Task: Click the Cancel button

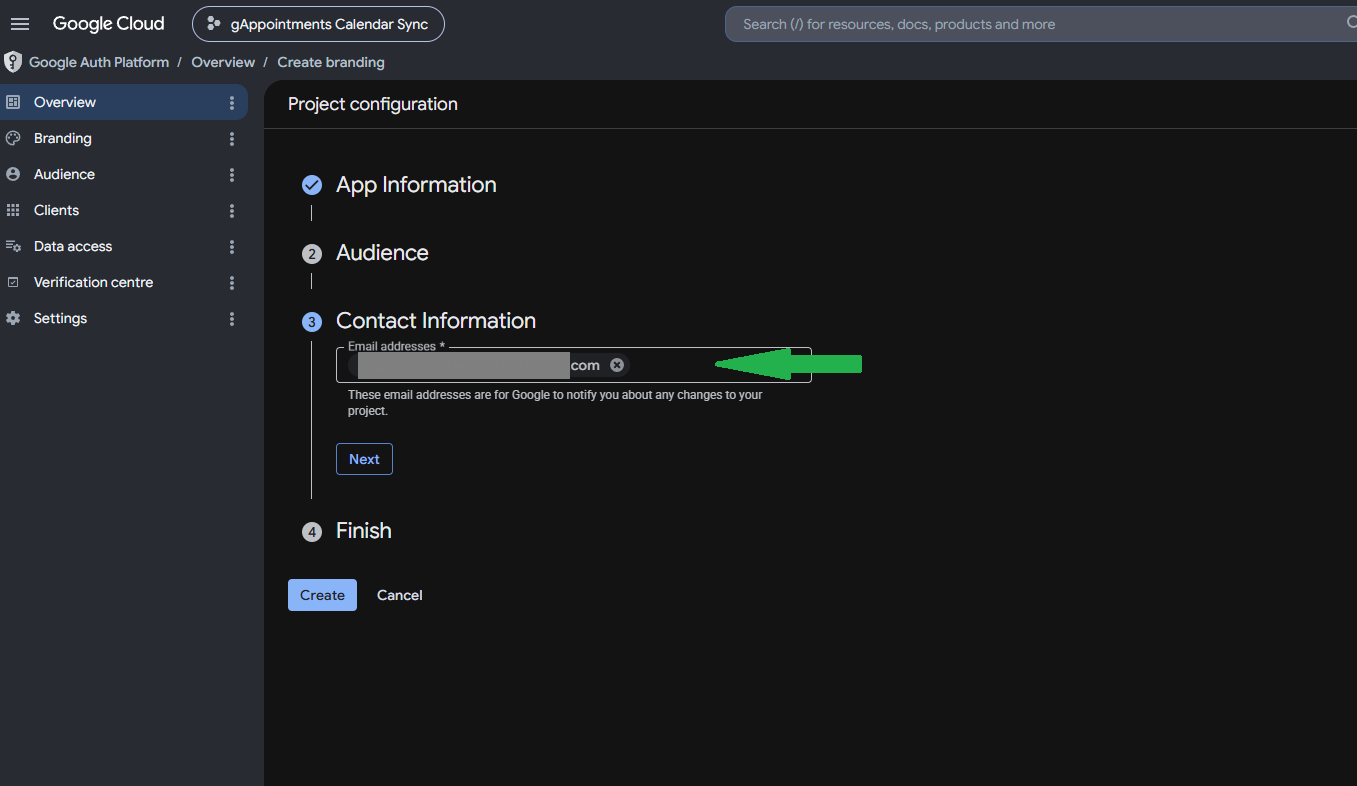Action: [400, 595]
